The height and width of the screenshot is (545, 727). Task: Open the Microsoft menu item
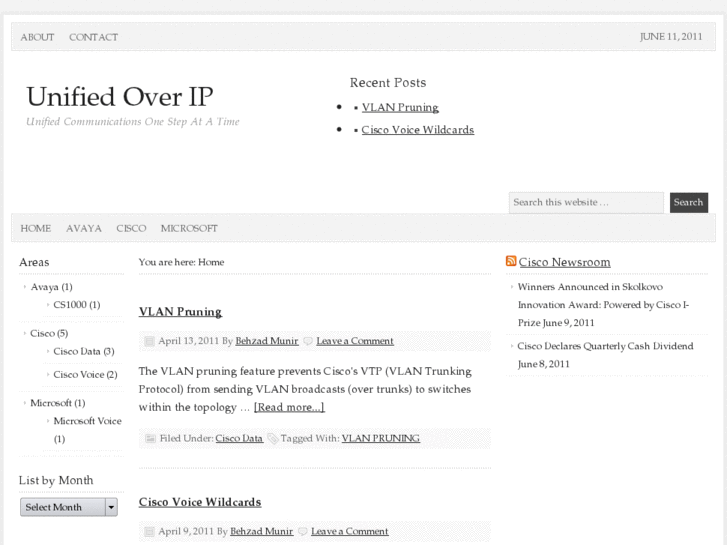click(189, 228)
